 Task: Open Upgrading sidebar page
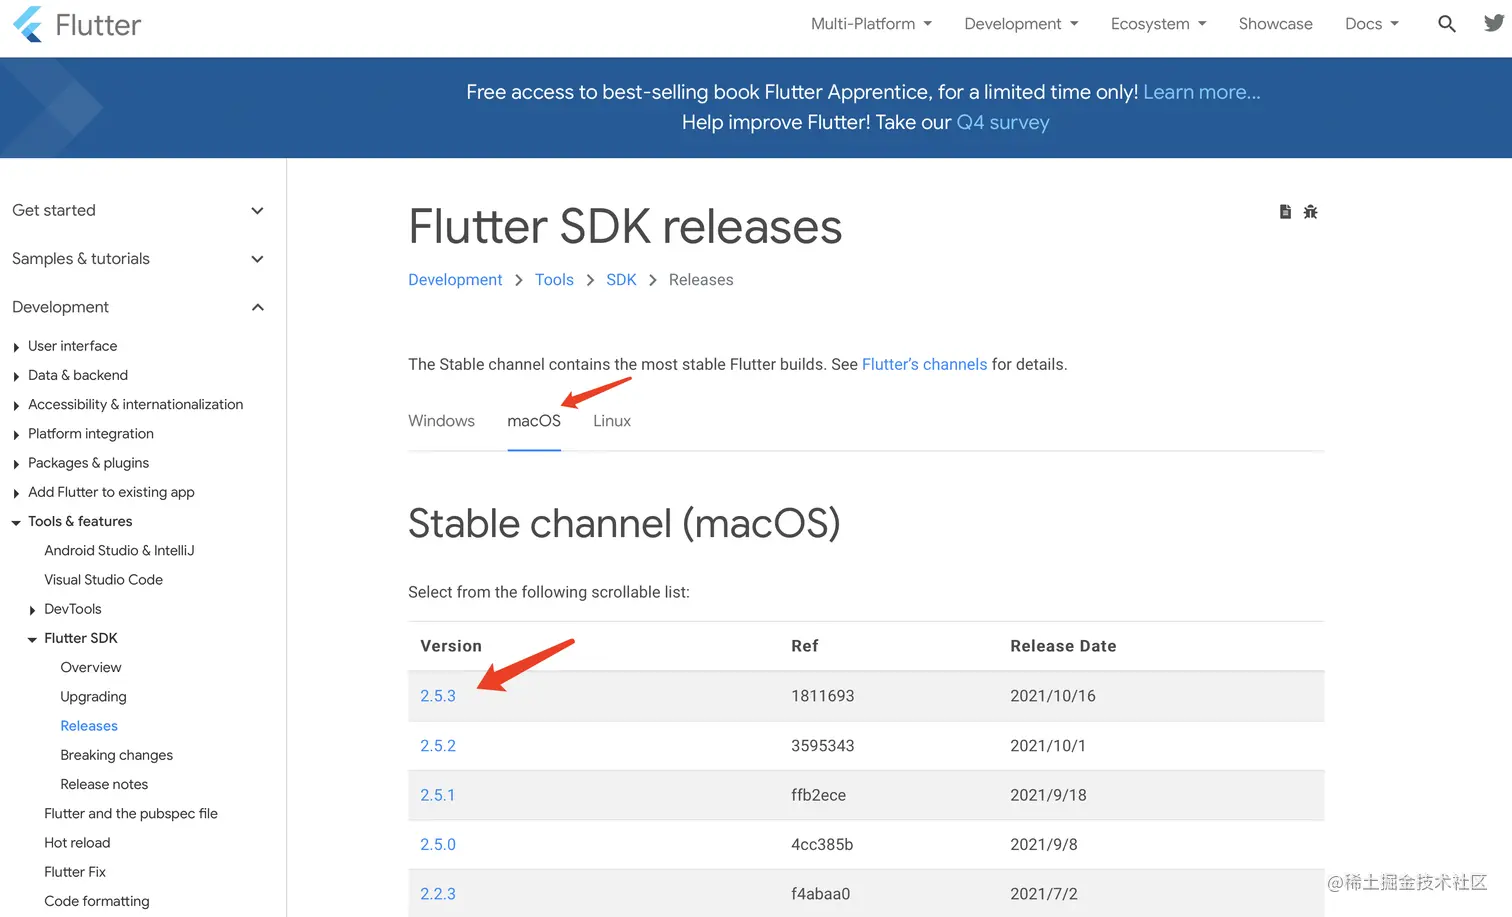(93, 696)
